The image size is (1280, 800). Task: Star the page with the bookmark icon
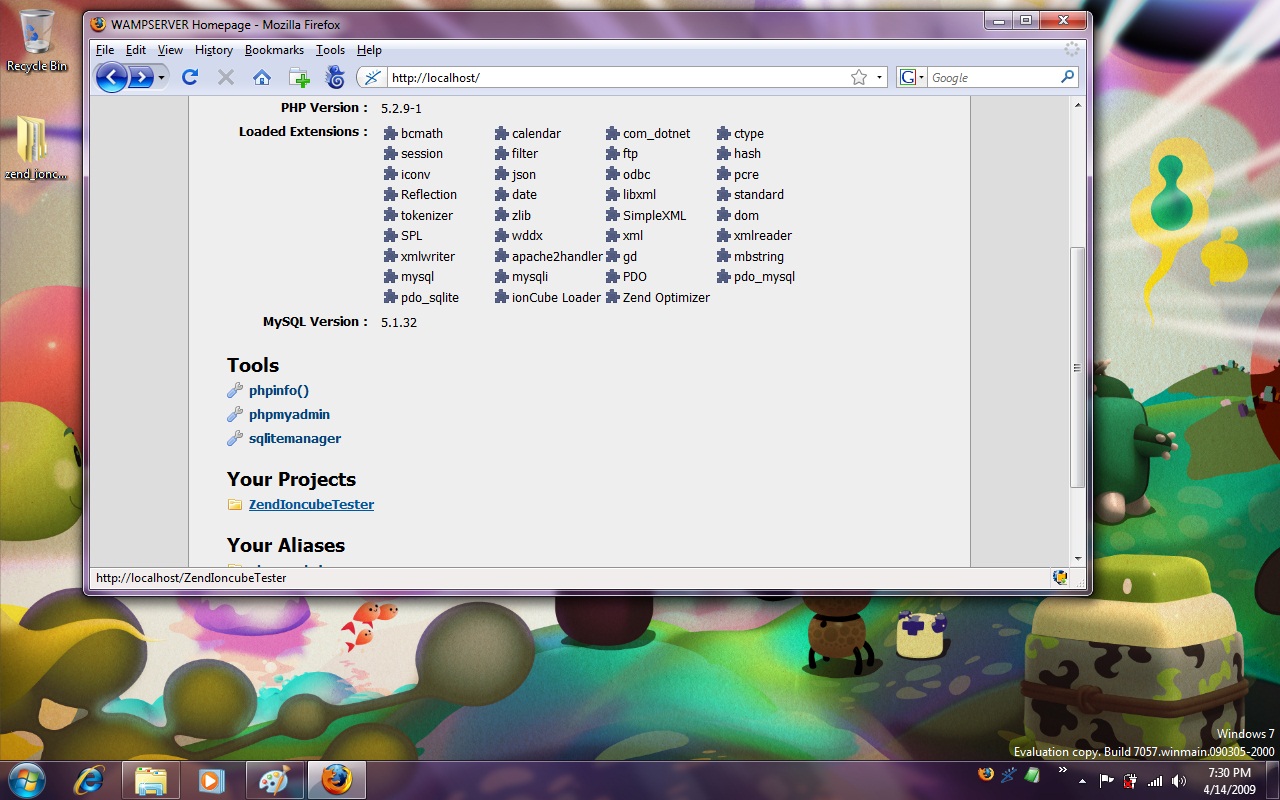(858, 77)
